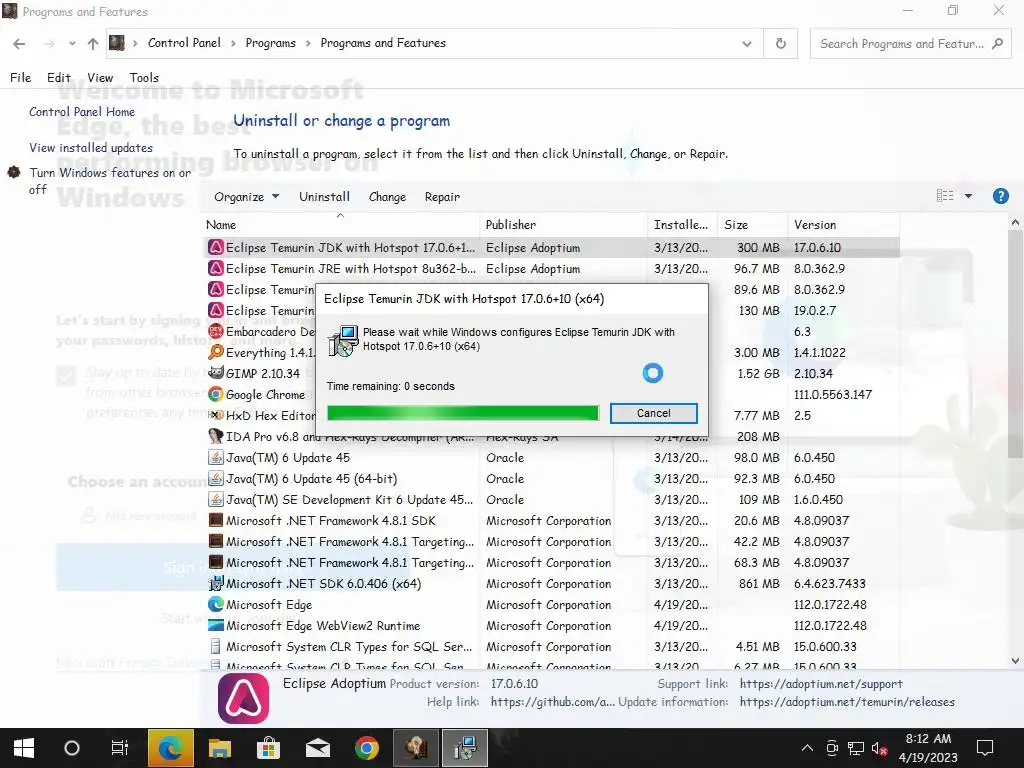Open the File menu

20,77
